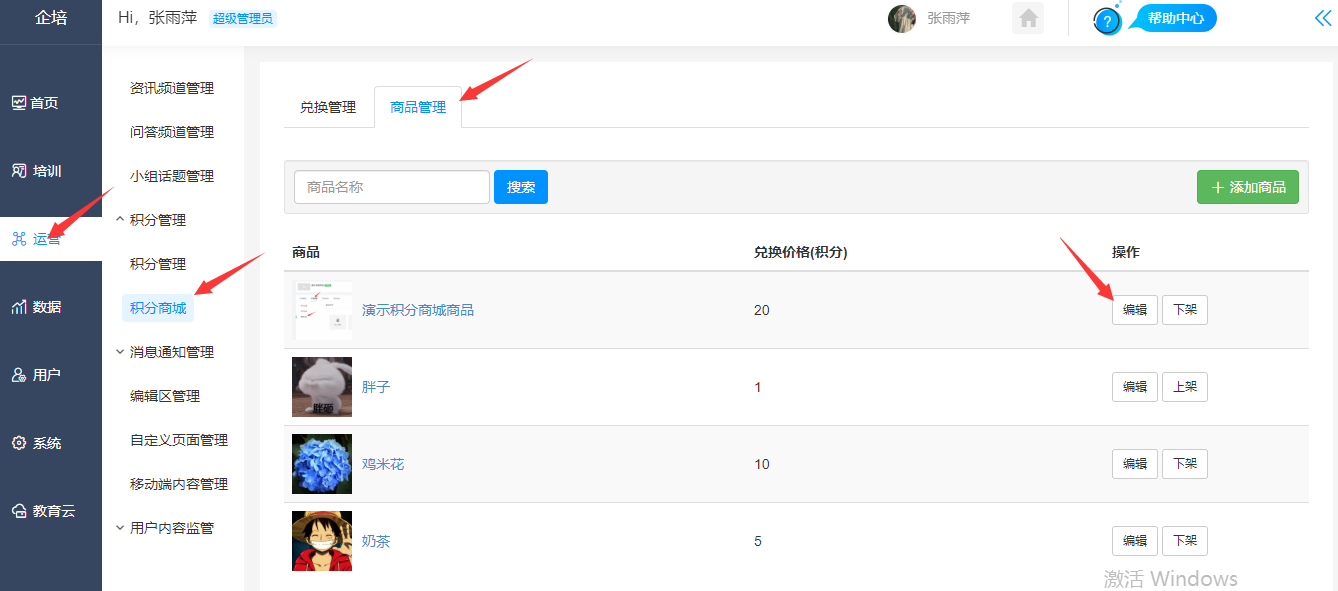Switch to the 兑换管理 tab
This screenshot has height=591, width=1338.
328,108
